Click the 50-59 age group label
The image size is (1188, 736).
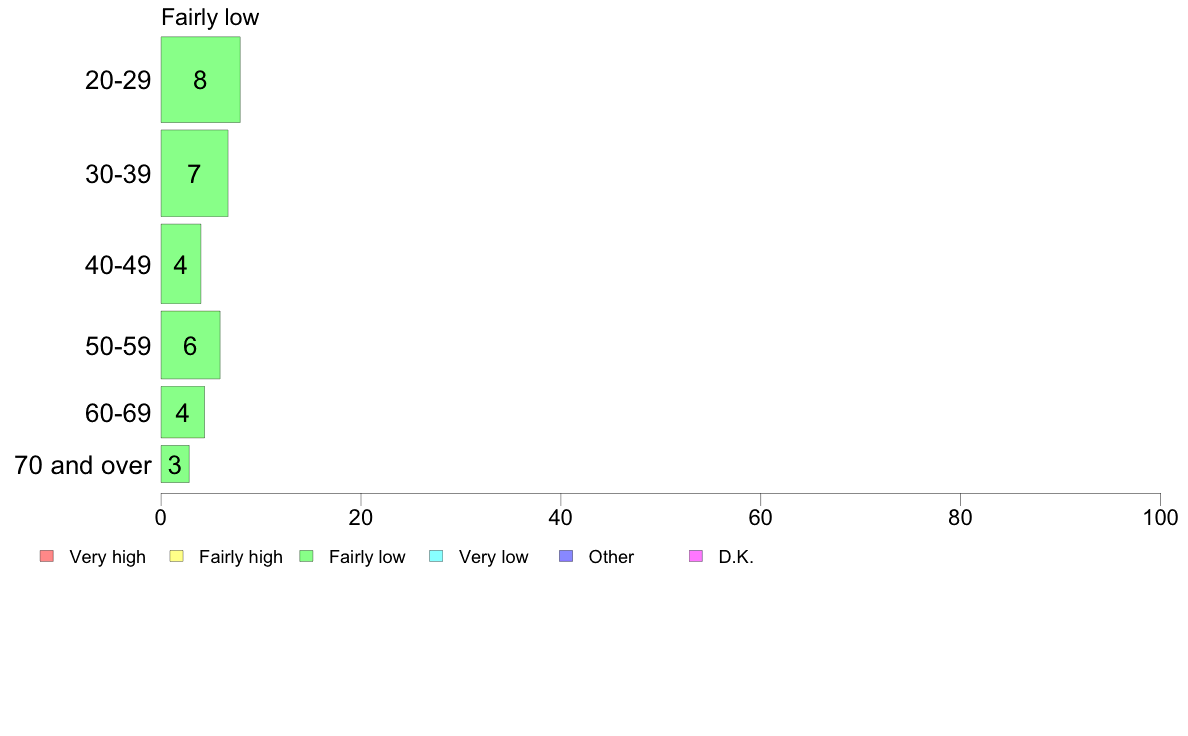(118, 346)
